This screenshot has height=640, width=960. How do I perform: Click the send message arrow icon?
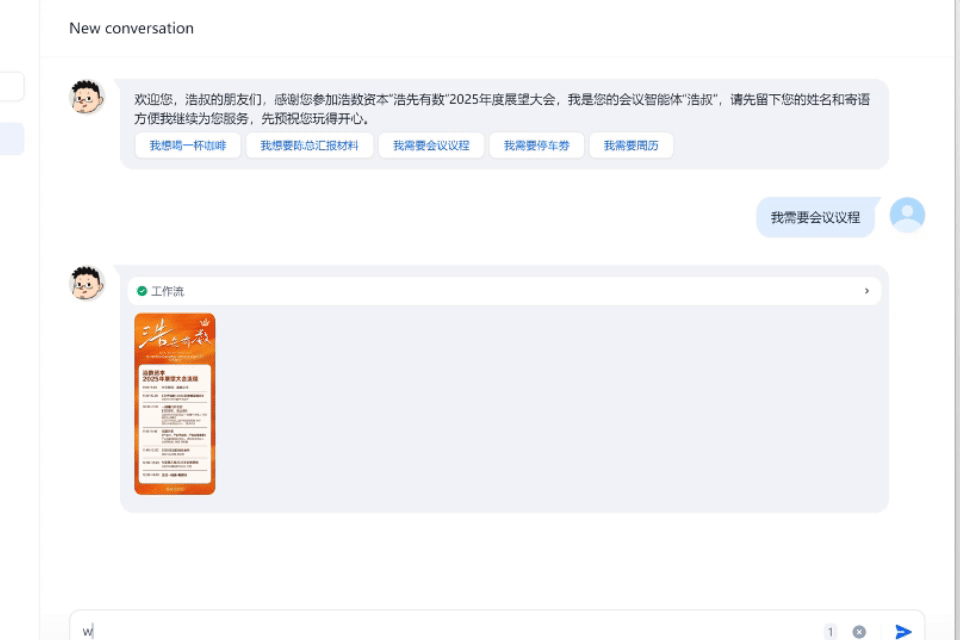[903, 632]
